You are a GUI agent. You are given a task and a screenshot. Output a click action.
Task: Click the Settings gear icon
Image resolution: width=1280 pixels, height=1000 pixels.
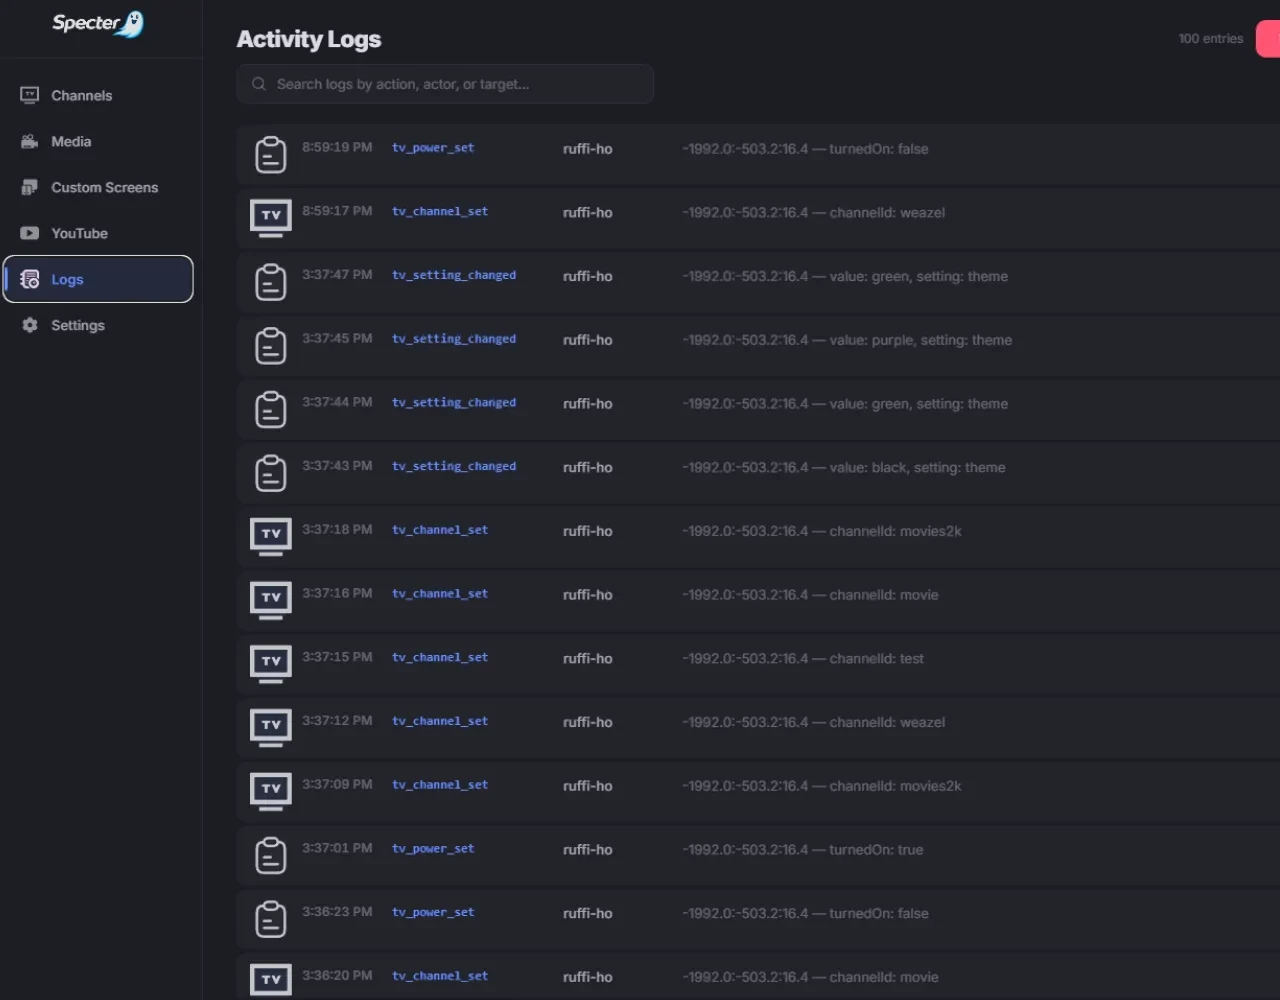click(x=30, y=325)
